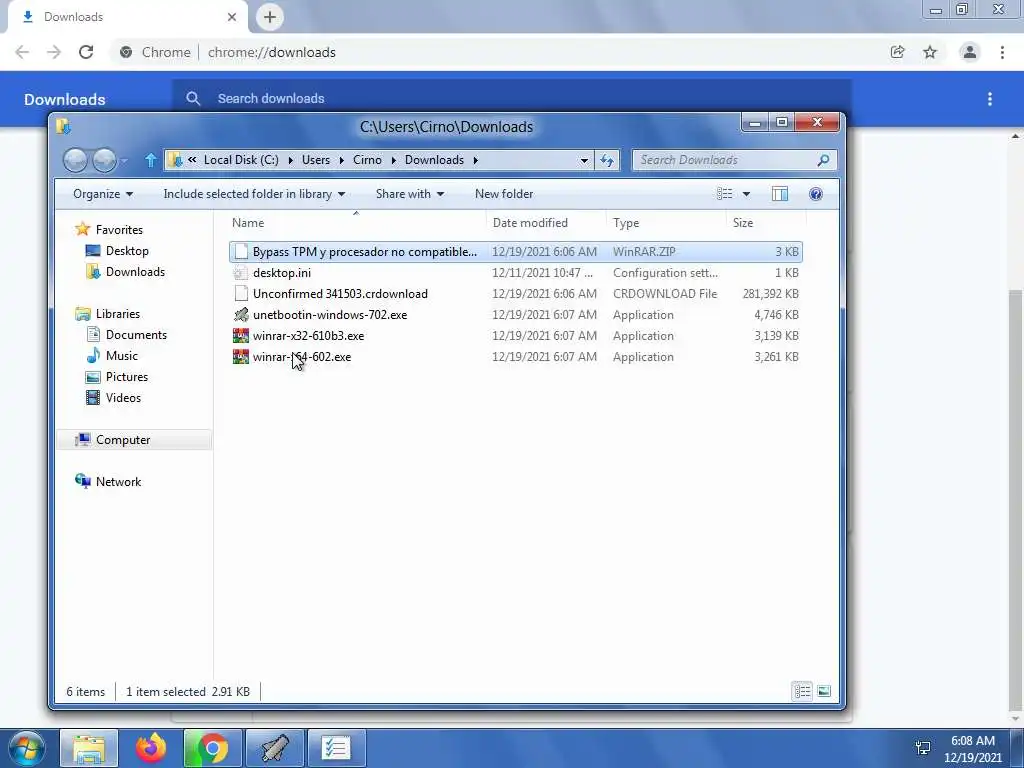Click the network icon in system tray
The width and height of the screenshot is (1024, 768).
pyautogui.click(x=923, y=748)
